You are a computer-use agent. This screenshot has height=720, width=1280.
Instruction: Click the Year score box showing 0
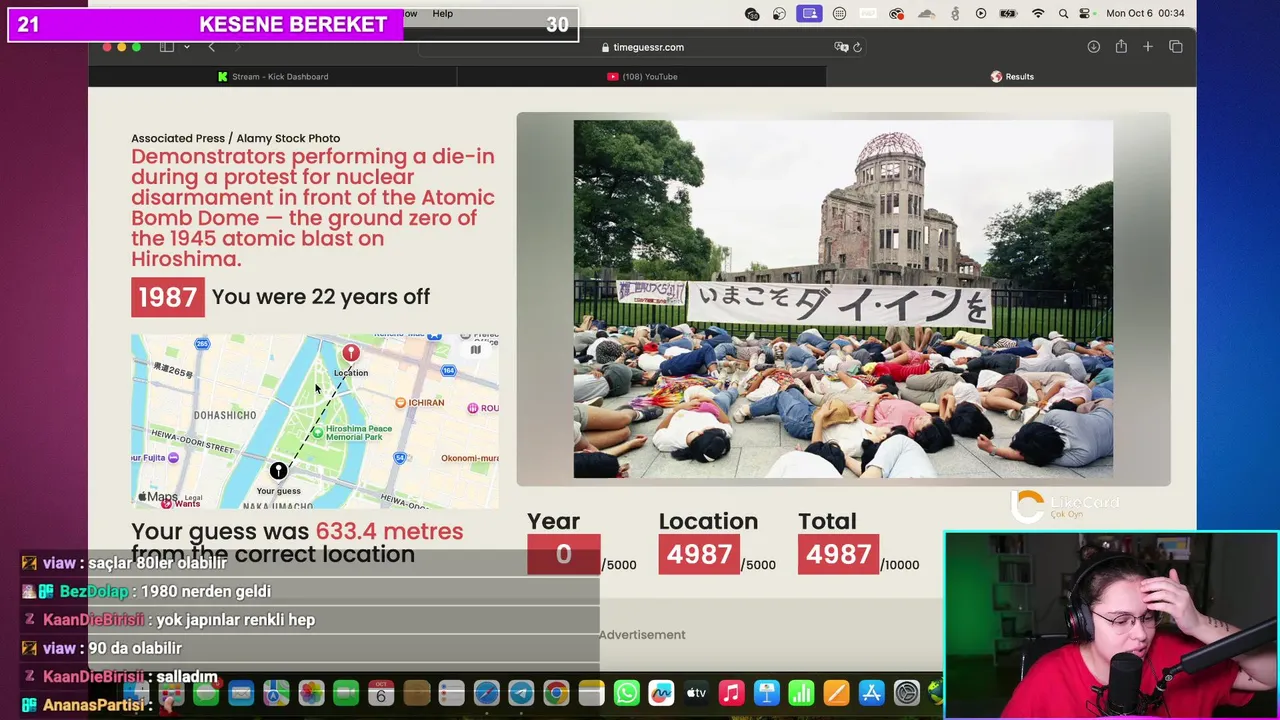564,555
